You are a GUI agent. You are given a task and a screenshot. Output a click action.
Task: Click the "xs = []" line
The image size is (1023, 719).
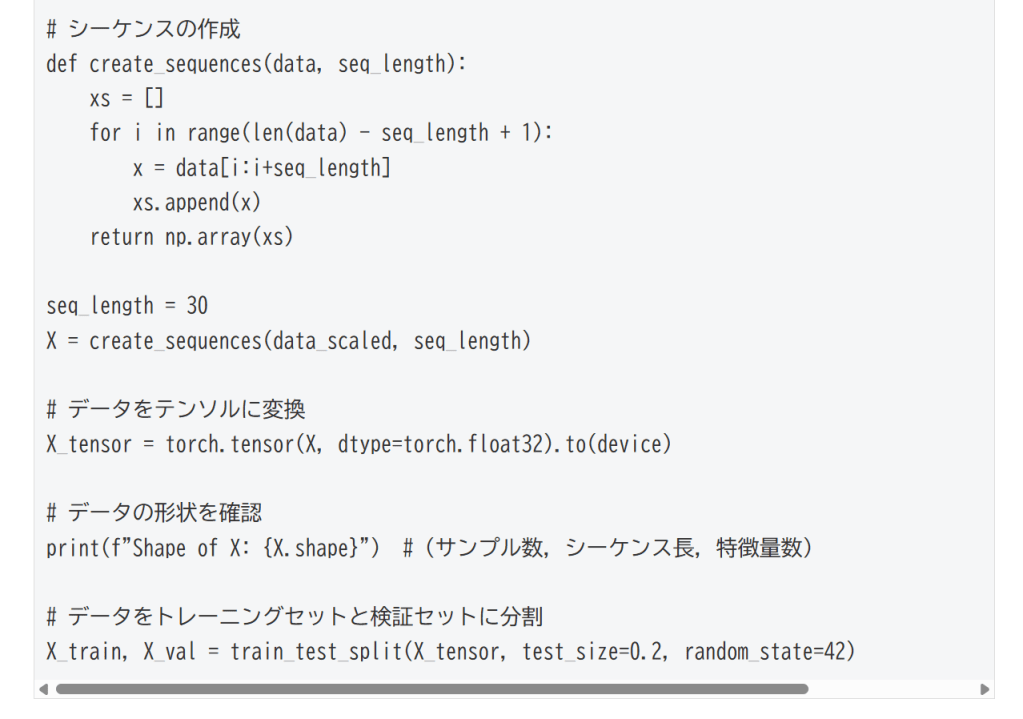pos(126,98)
